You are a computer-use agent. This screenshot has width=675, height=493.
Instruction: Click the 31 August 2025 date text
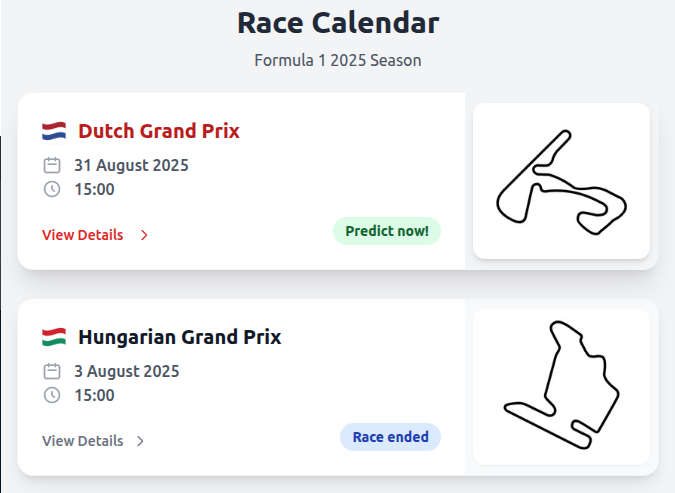(x=131, y=165)
